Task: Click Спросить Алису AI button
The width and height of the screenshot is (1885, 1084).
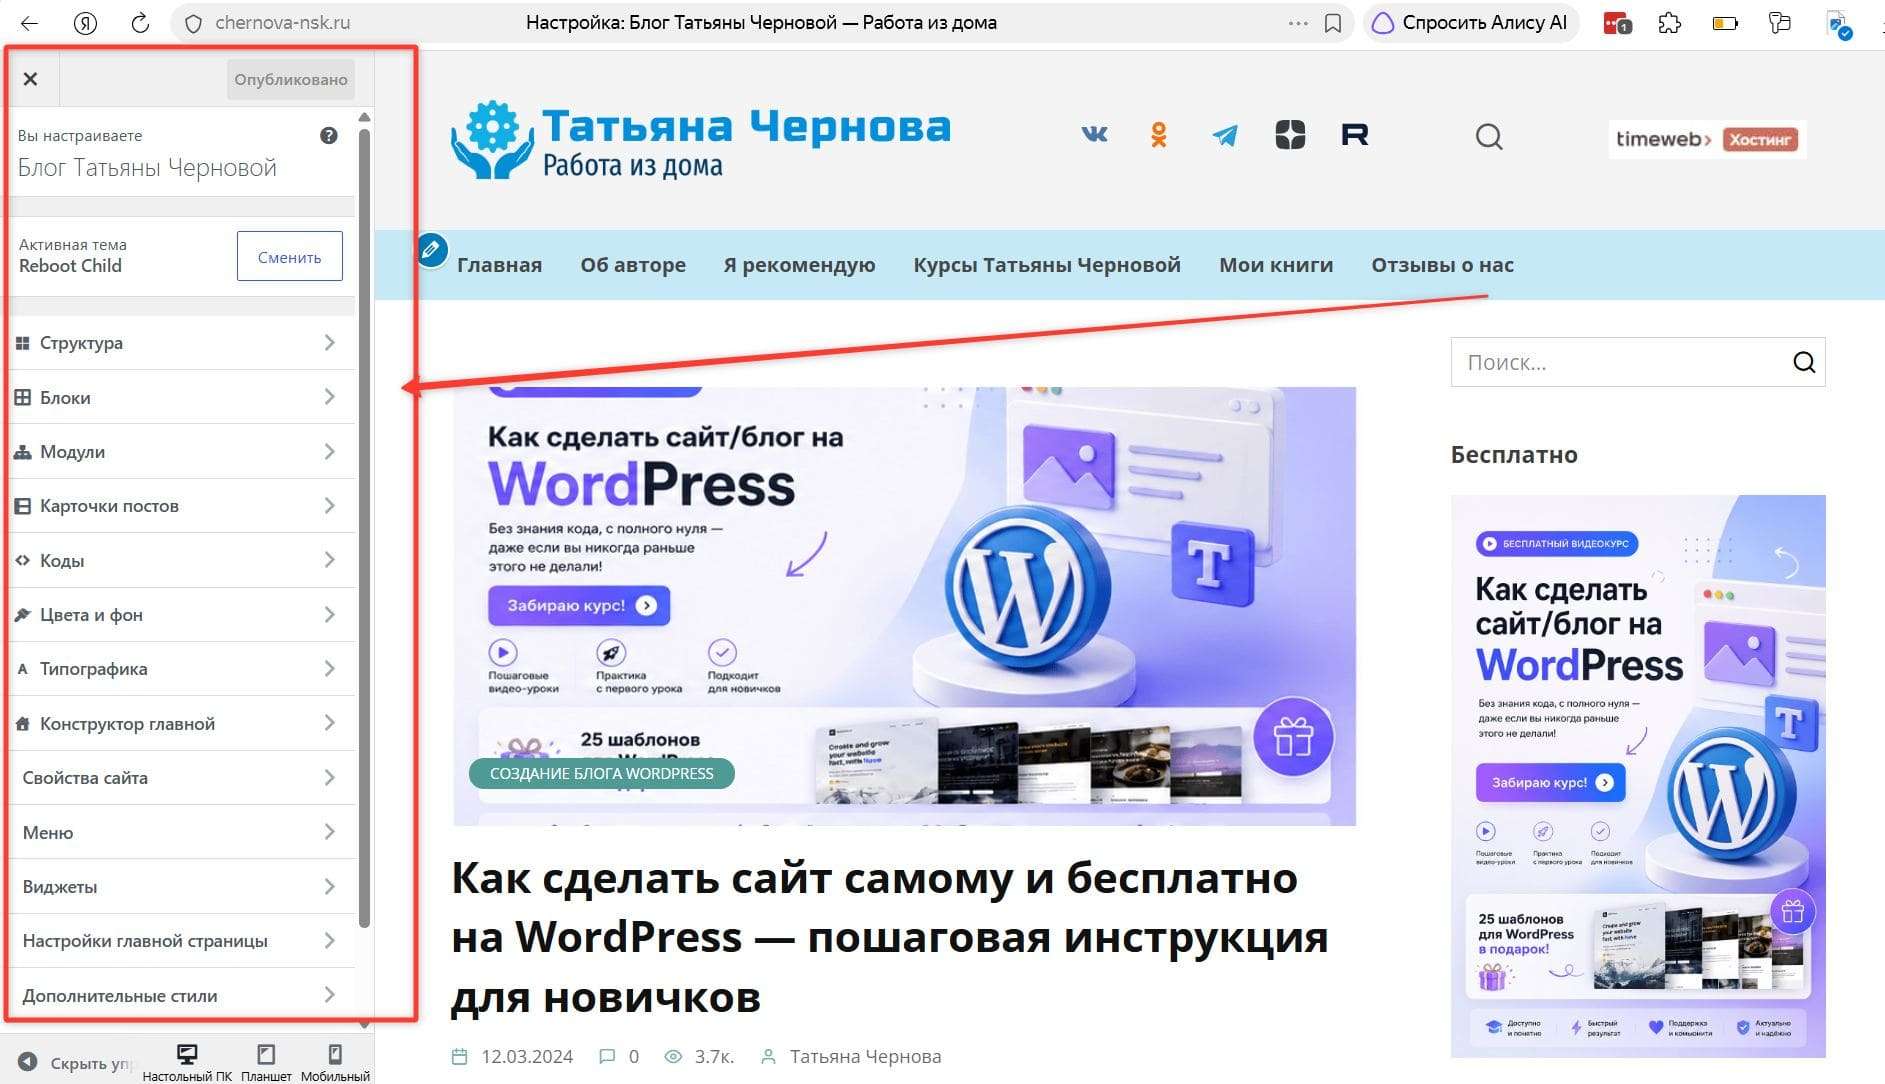Action: pos(1470,23)
